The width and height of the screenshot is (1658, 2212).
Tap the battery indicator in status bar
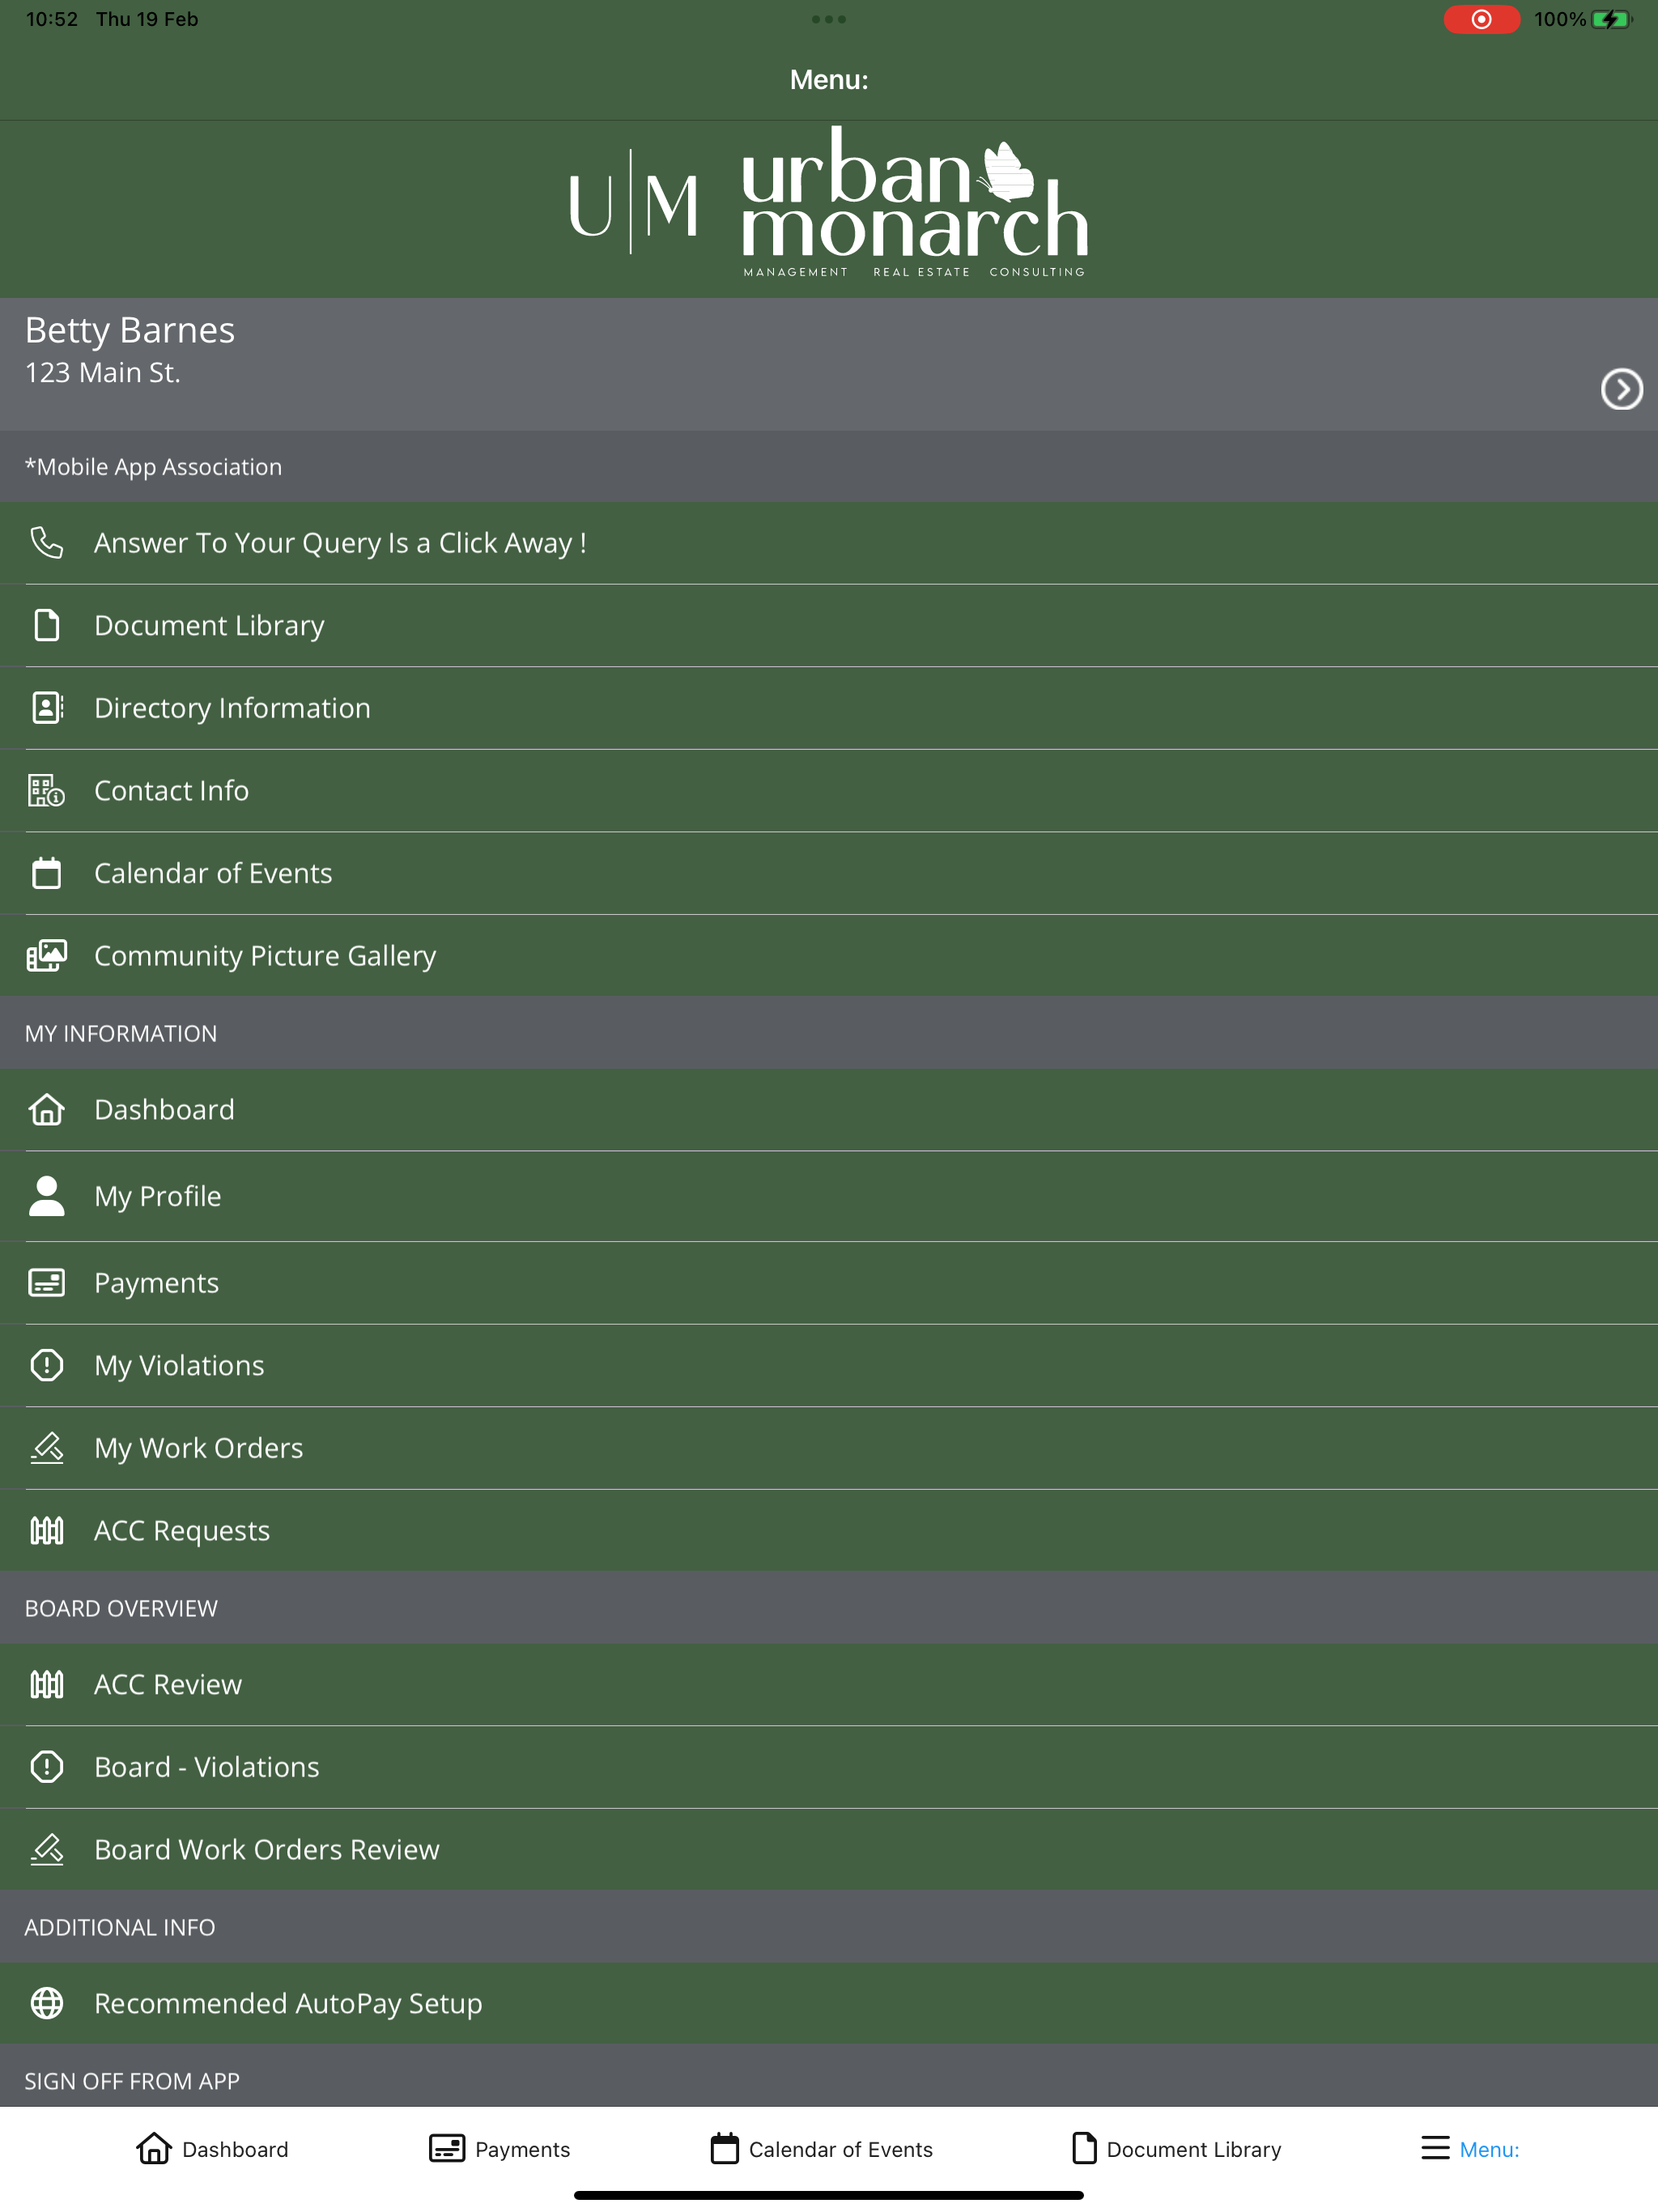(x=1611, y=19)
